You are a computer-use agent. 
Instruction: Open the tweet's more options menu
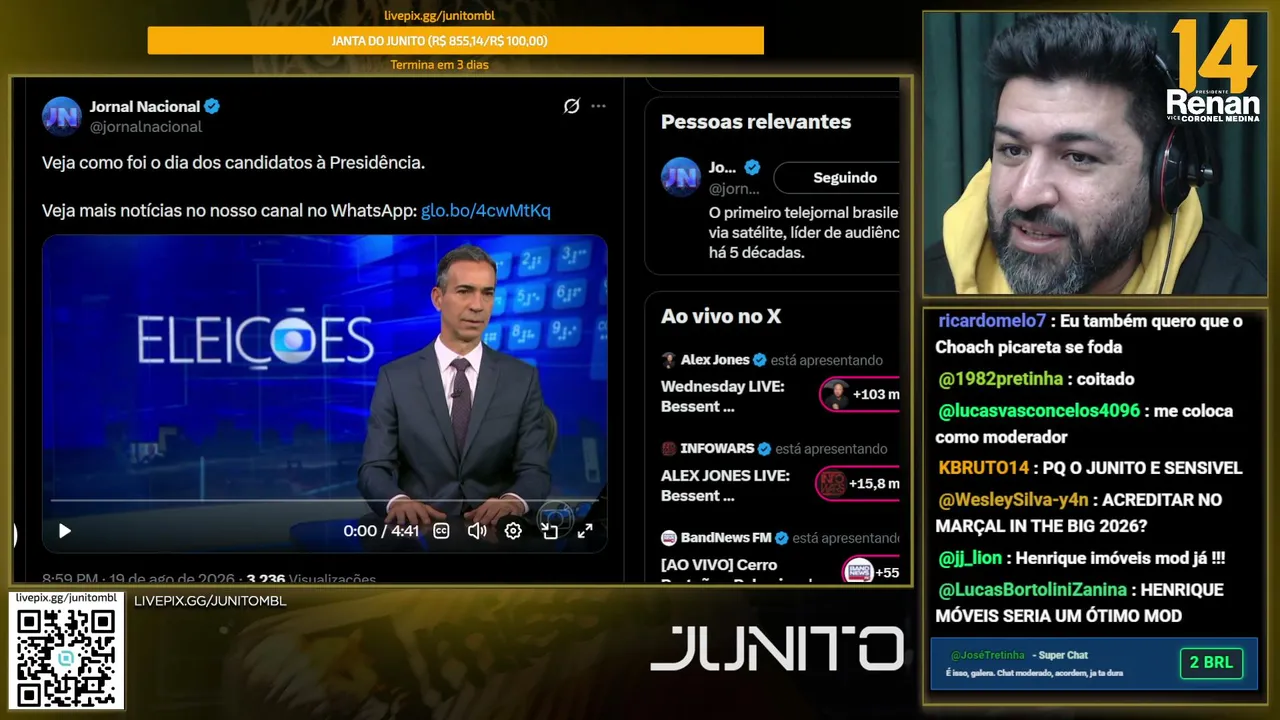tap(598, 106)
